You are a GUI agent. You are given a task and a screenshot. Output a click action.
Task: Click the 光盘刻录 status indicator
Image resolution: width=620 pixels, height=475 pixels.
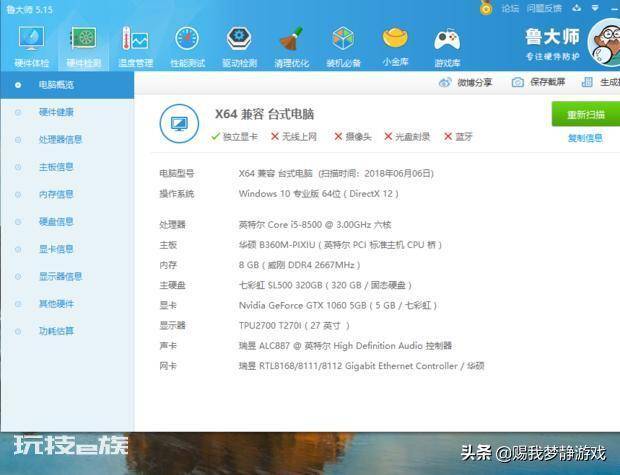tap(407, 137)
